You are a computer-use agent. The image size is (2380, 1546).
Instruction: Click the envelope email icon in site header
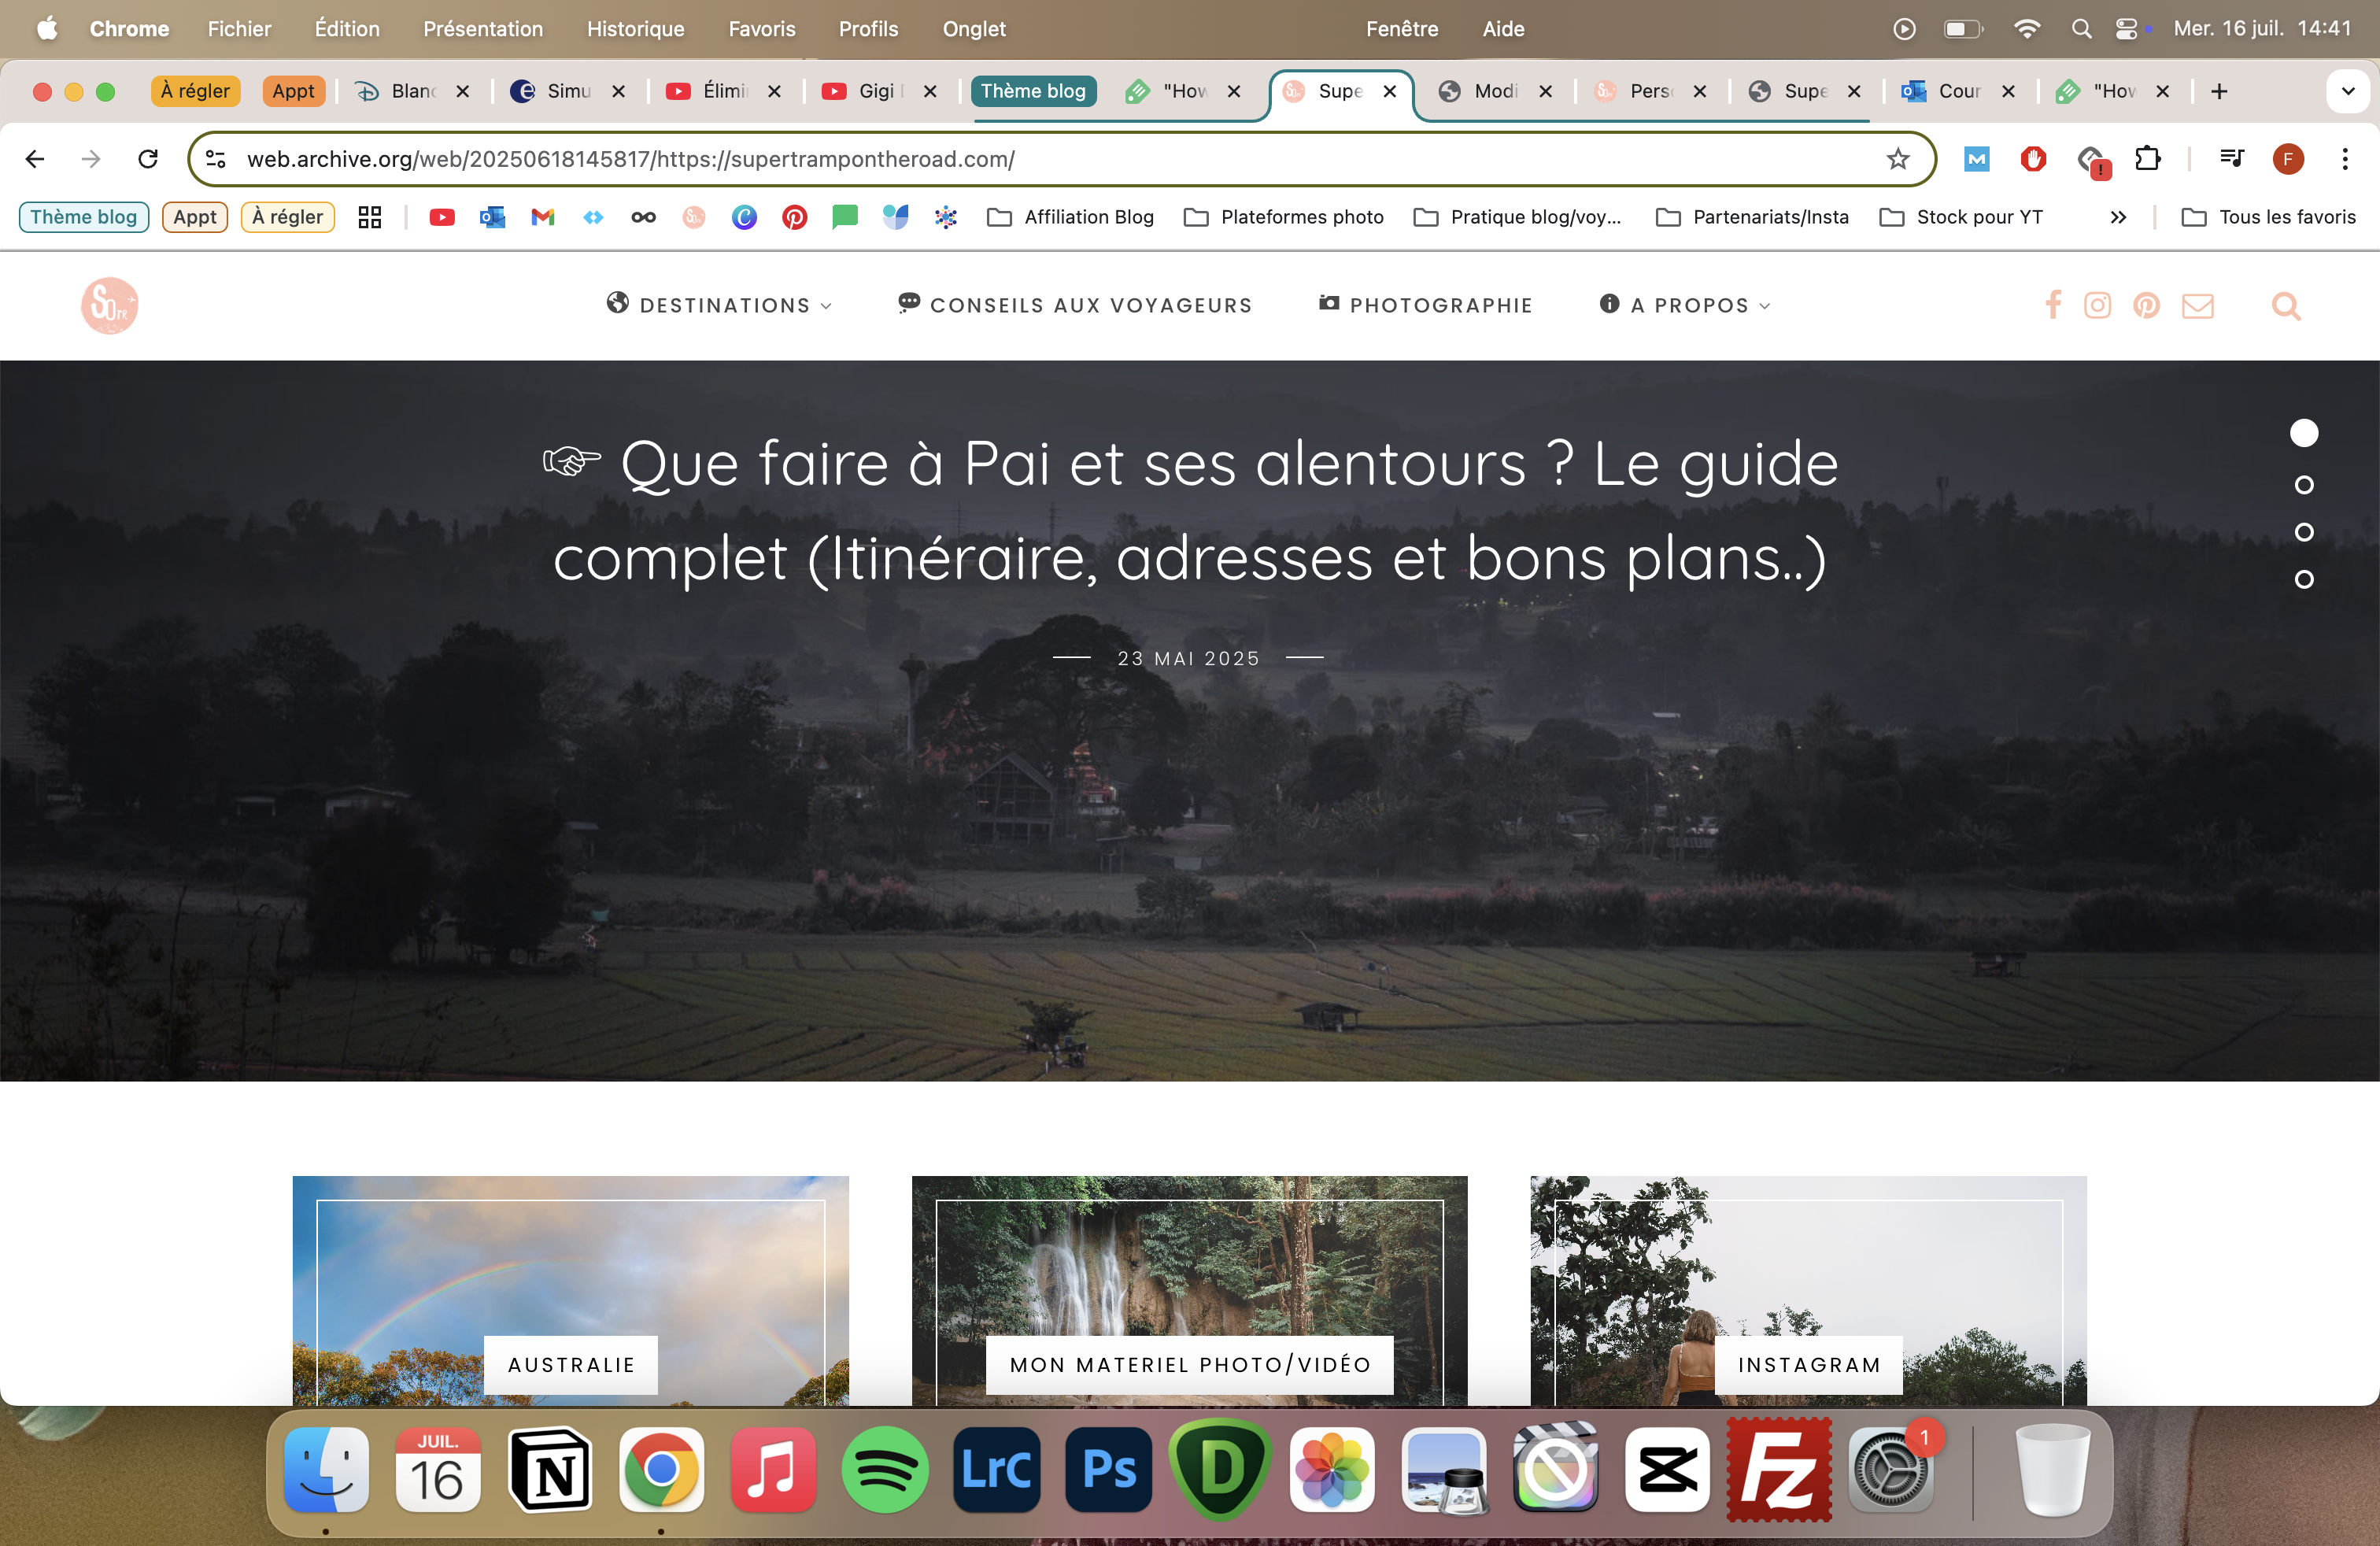coord(2197,305)
